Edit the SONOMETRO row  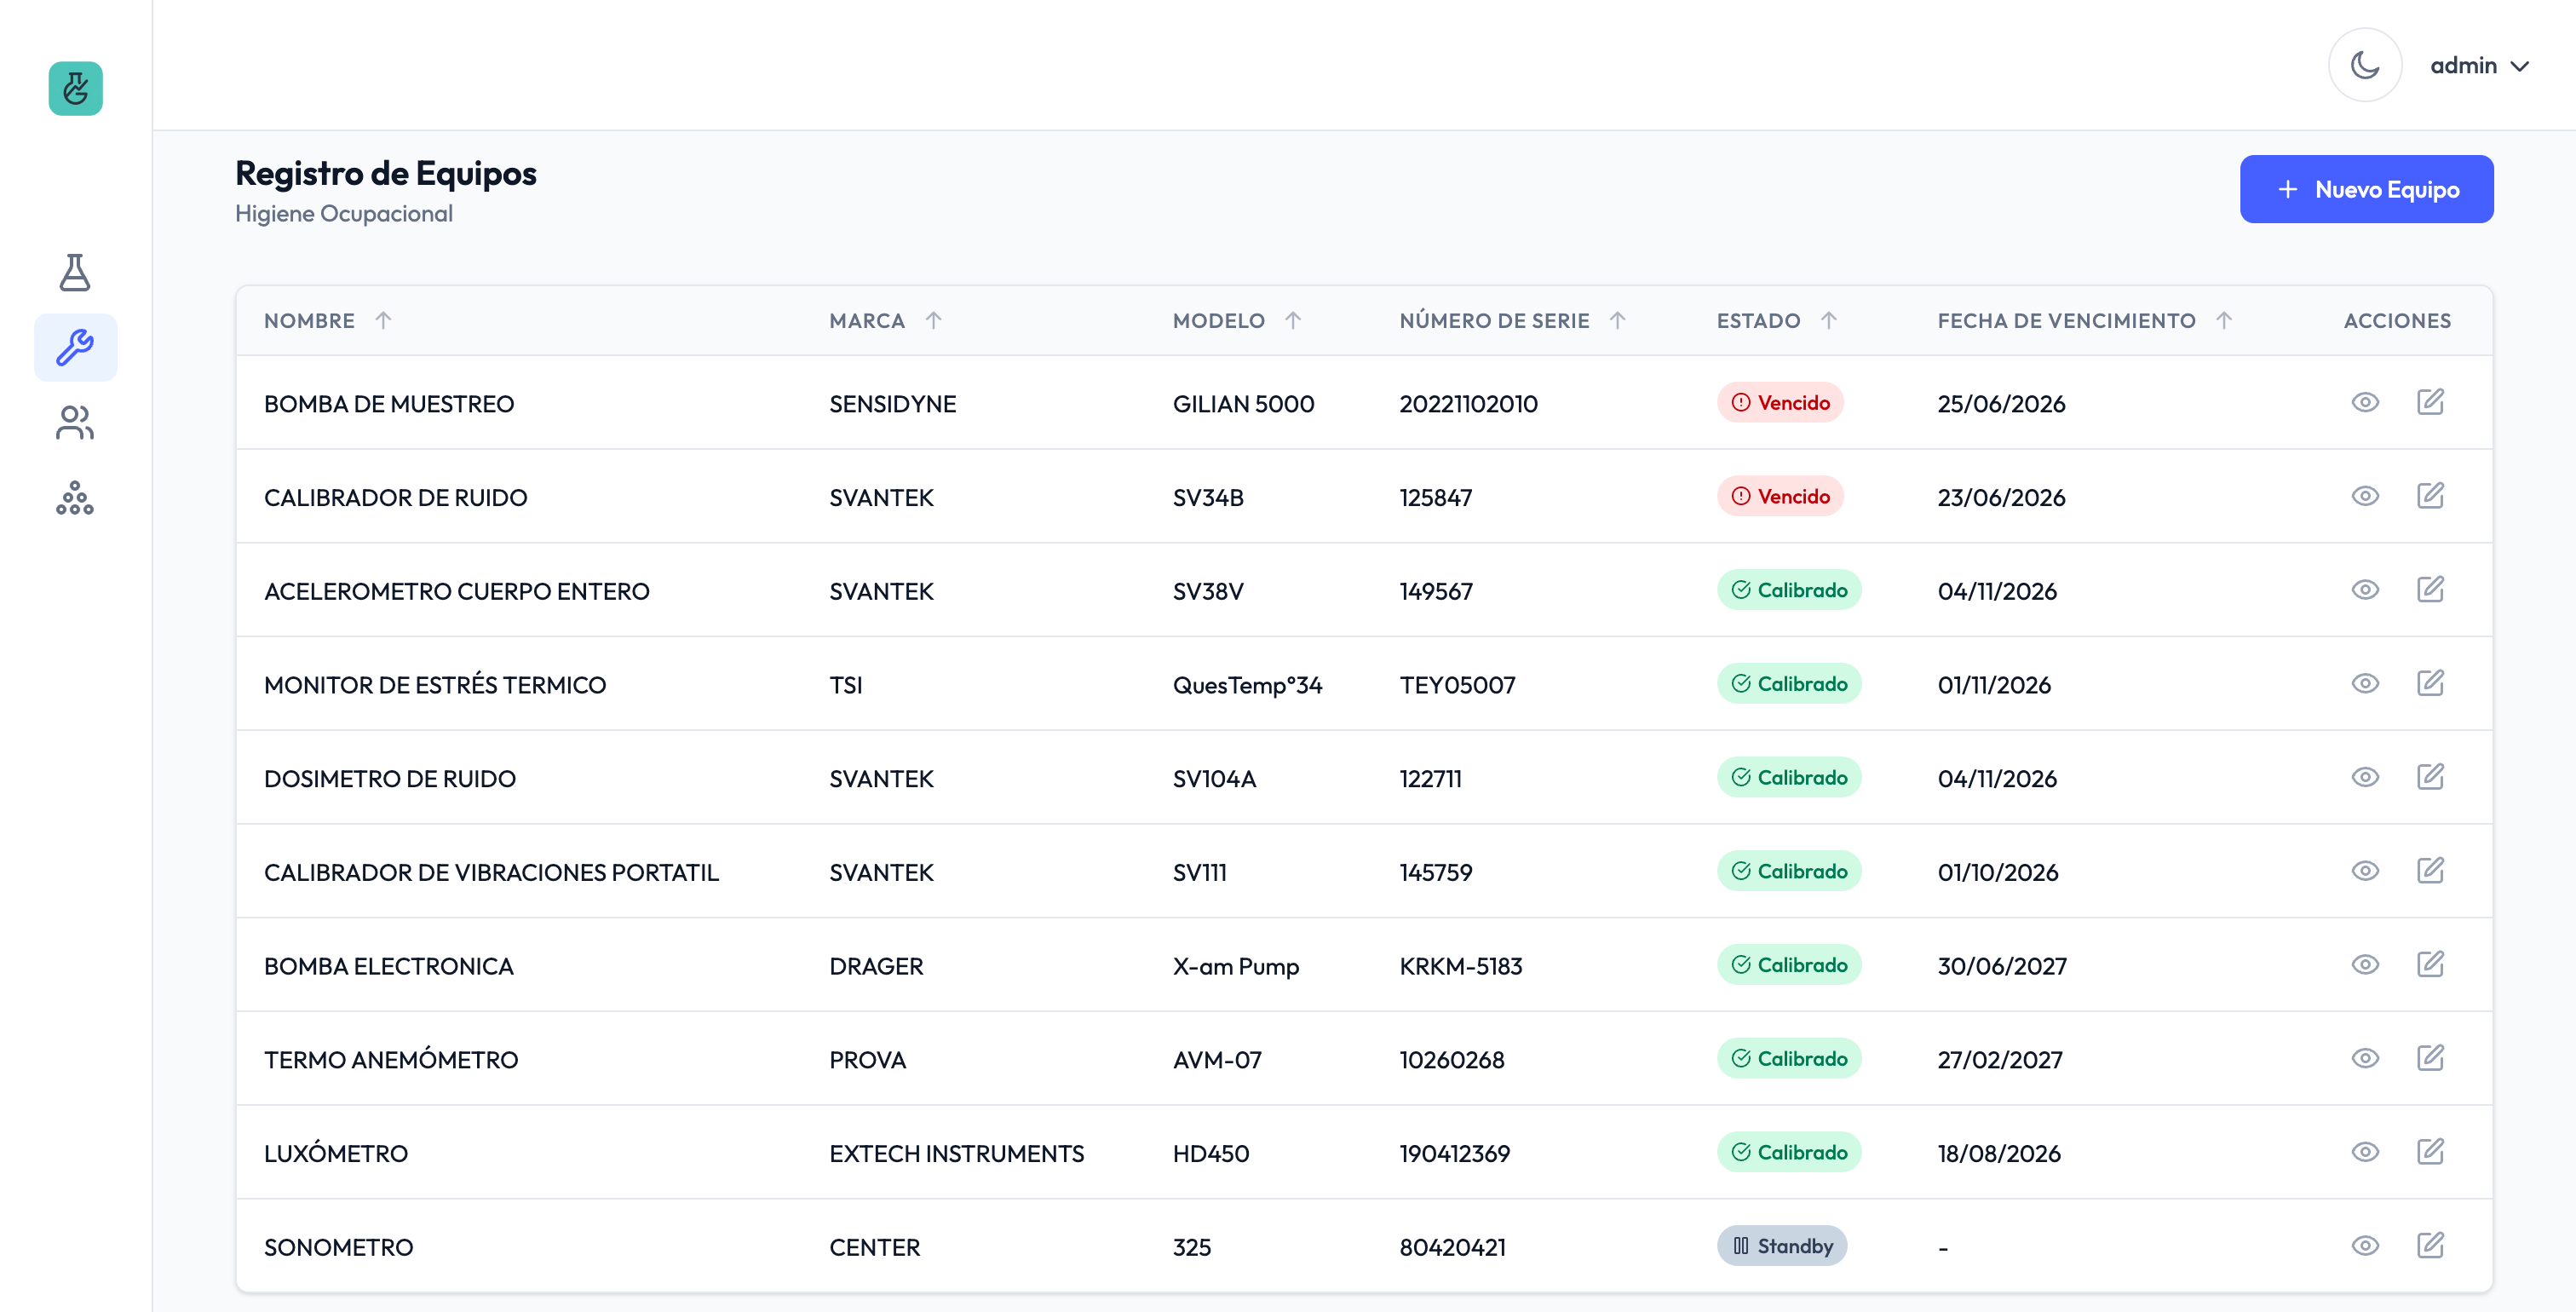(x=2430, y=1246)
